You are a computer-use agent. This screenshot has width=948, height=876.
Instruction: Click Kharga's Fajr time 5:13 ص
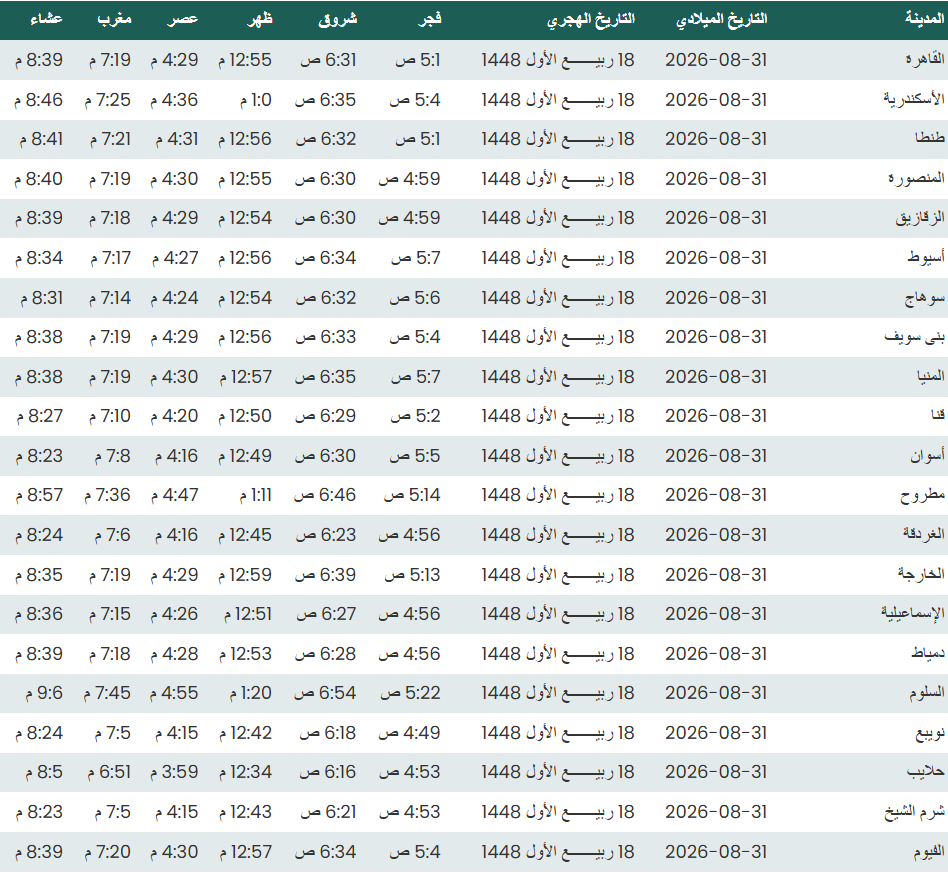point(413,575)
